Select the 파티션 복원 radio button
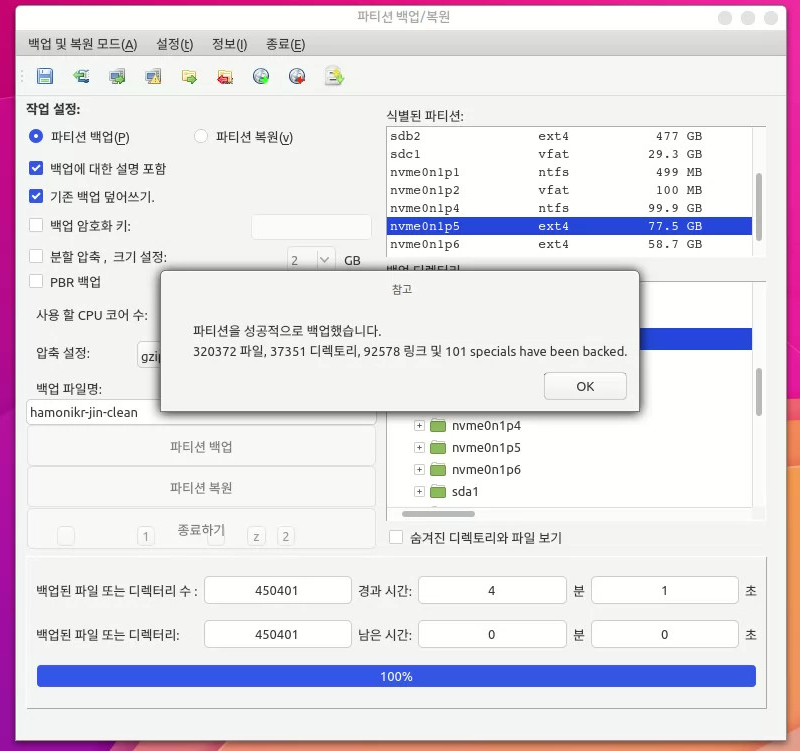This screenshot has height=751, width=800. [x=201, y=137]
